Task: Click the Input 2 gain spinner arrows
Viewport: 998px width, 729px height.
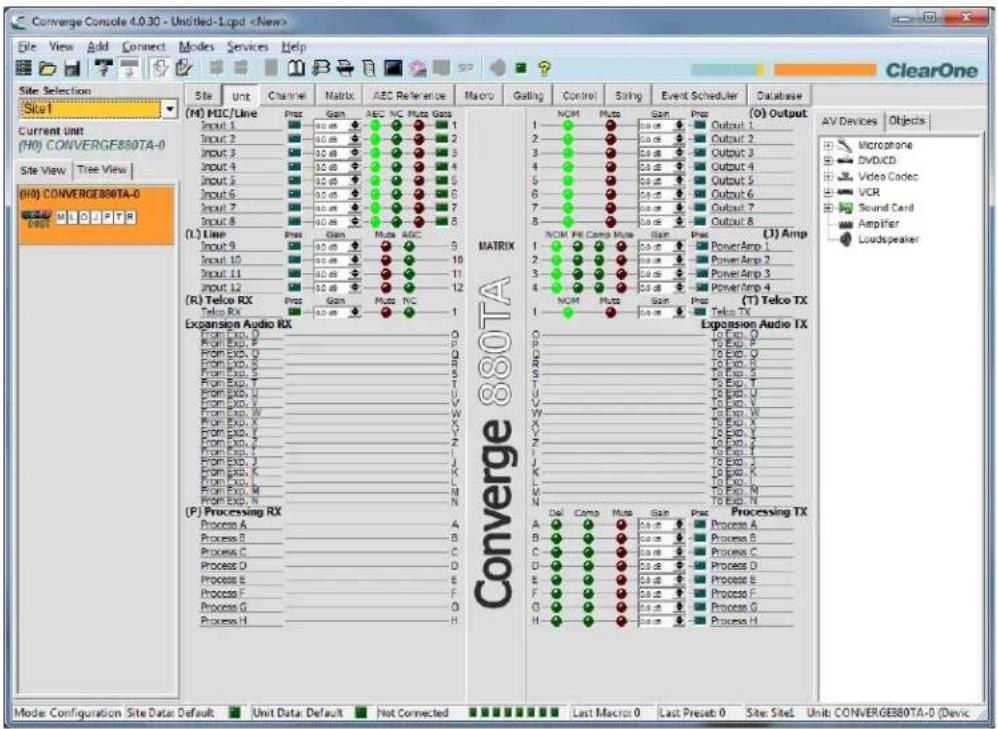Action: point(355,139)
